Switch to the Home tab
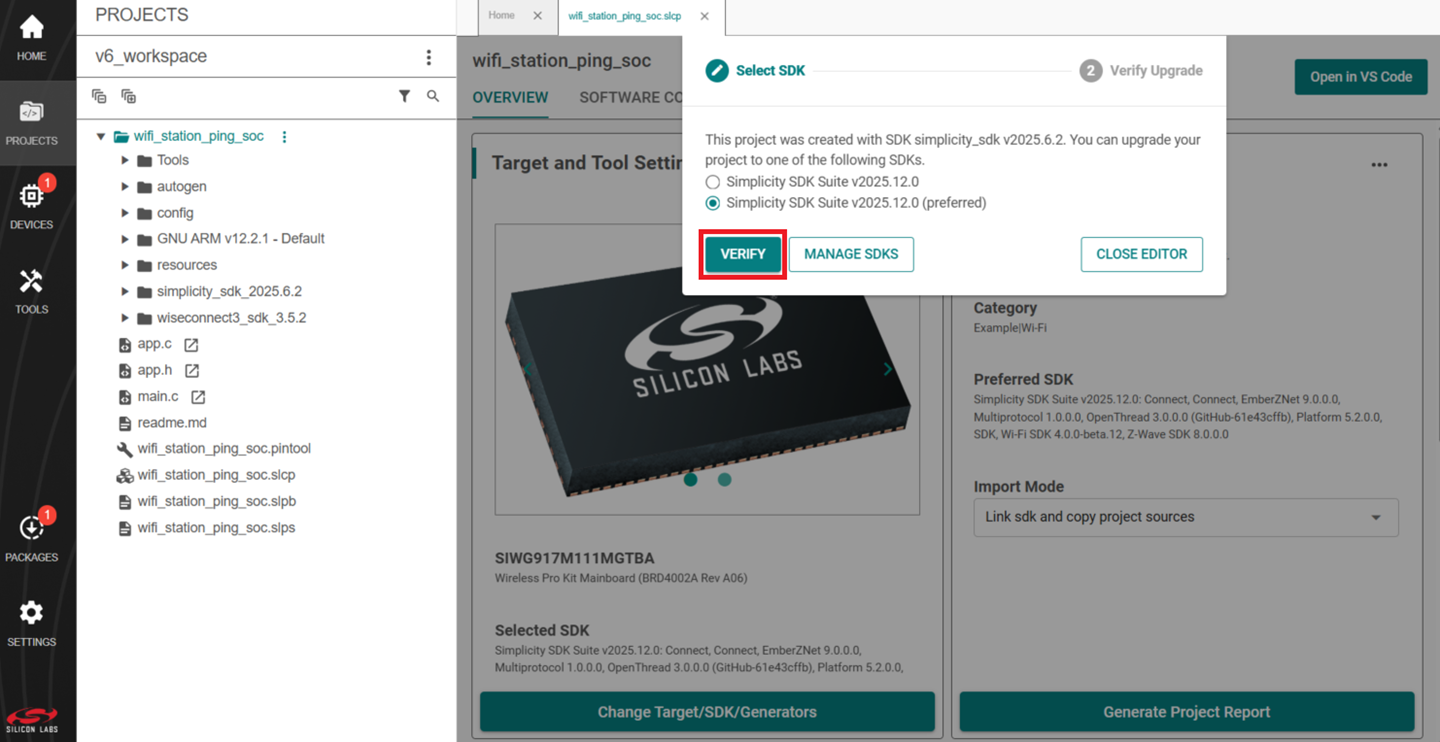 point(502,16)
